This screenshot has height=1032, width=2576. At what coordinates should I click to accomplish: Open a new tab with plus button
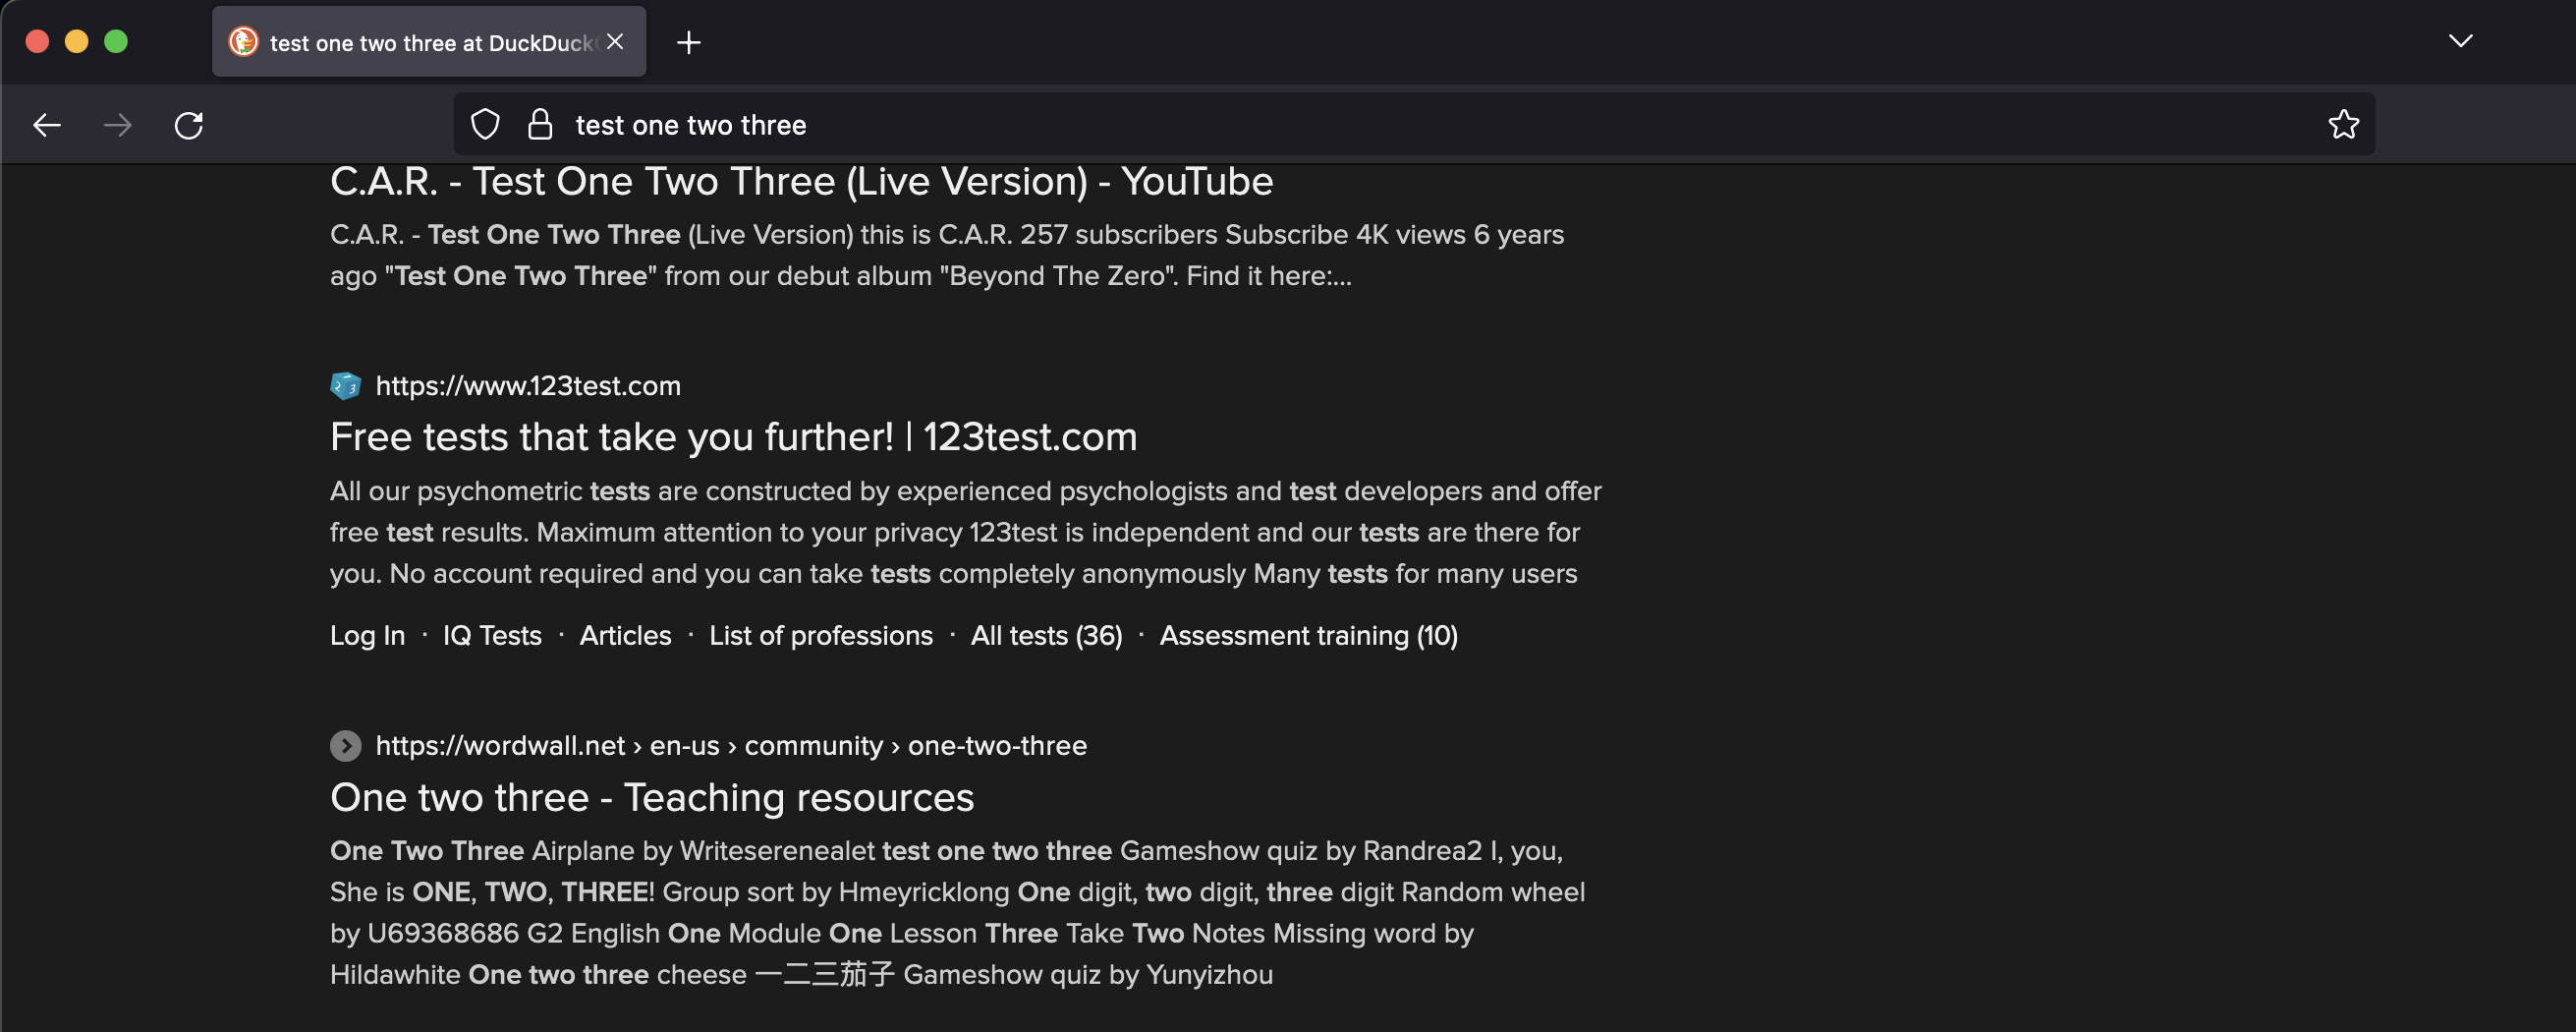tap(688, 42)
